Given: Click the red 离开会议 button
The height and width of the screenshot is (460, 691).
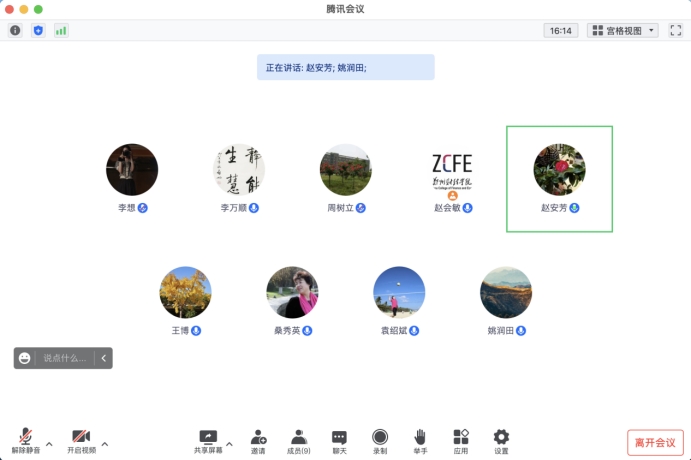Looking at the screenshot, I should pos(656,442).
